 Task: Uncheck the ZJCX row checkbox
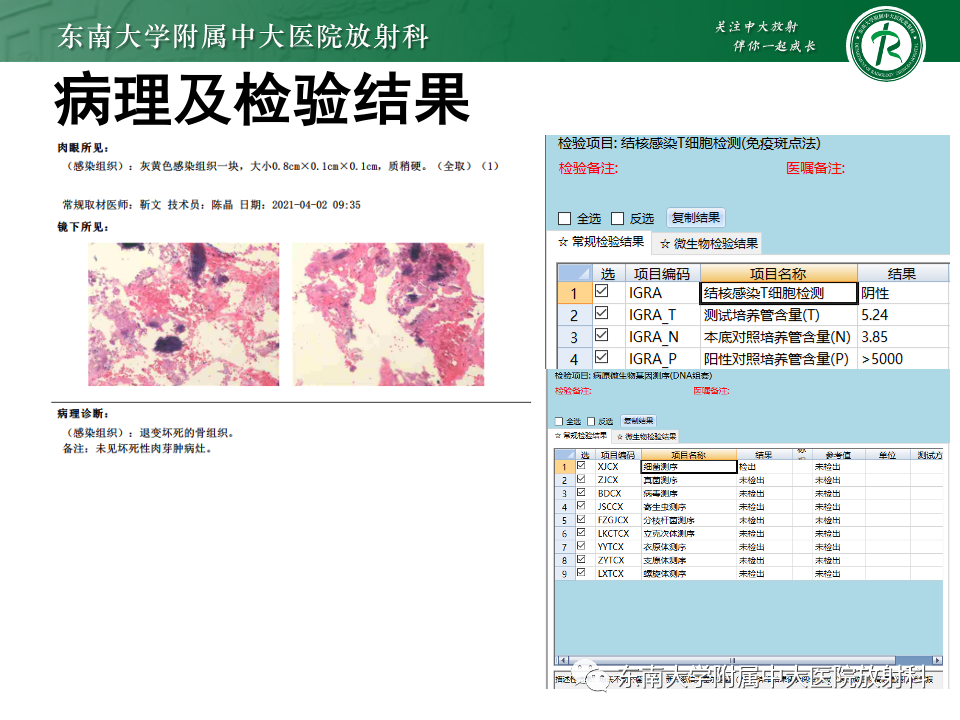tap(581, 479)
